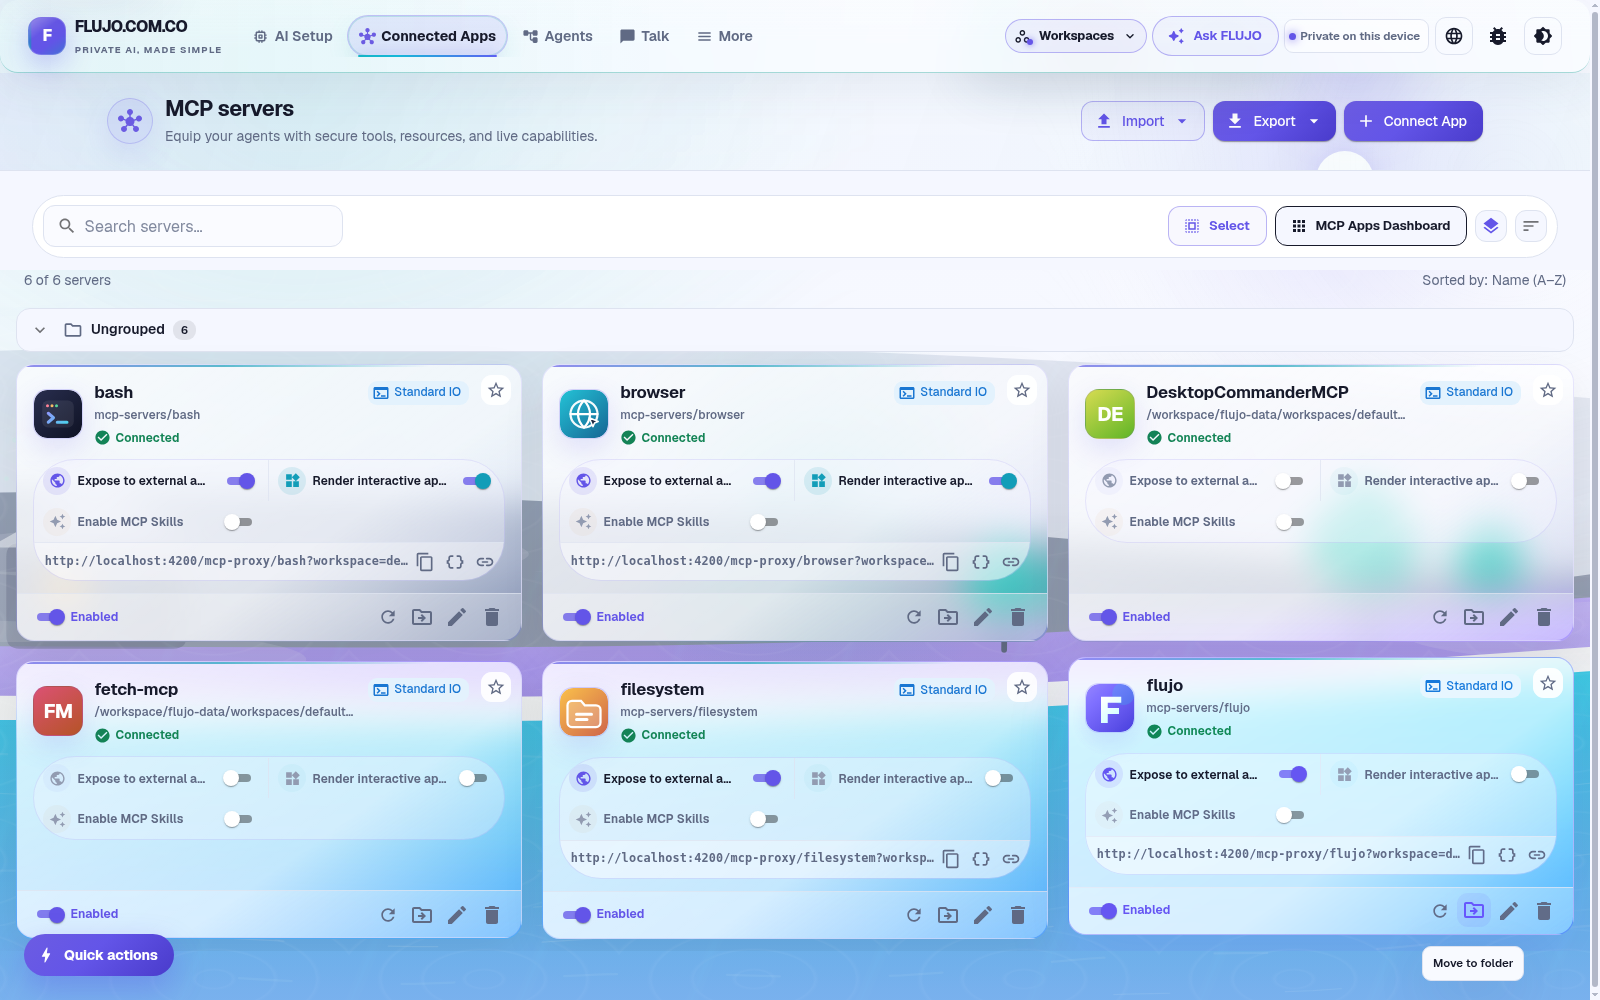Click link icon next to bash URL

(485, 562)
